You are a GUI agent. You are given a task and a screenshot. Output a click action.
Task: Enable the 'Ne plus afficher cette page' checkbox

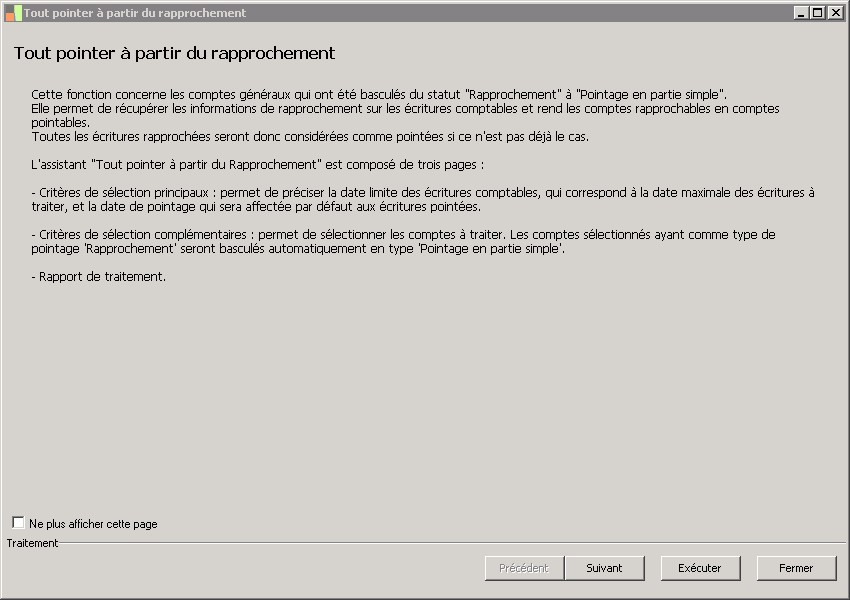click(18, 522)
